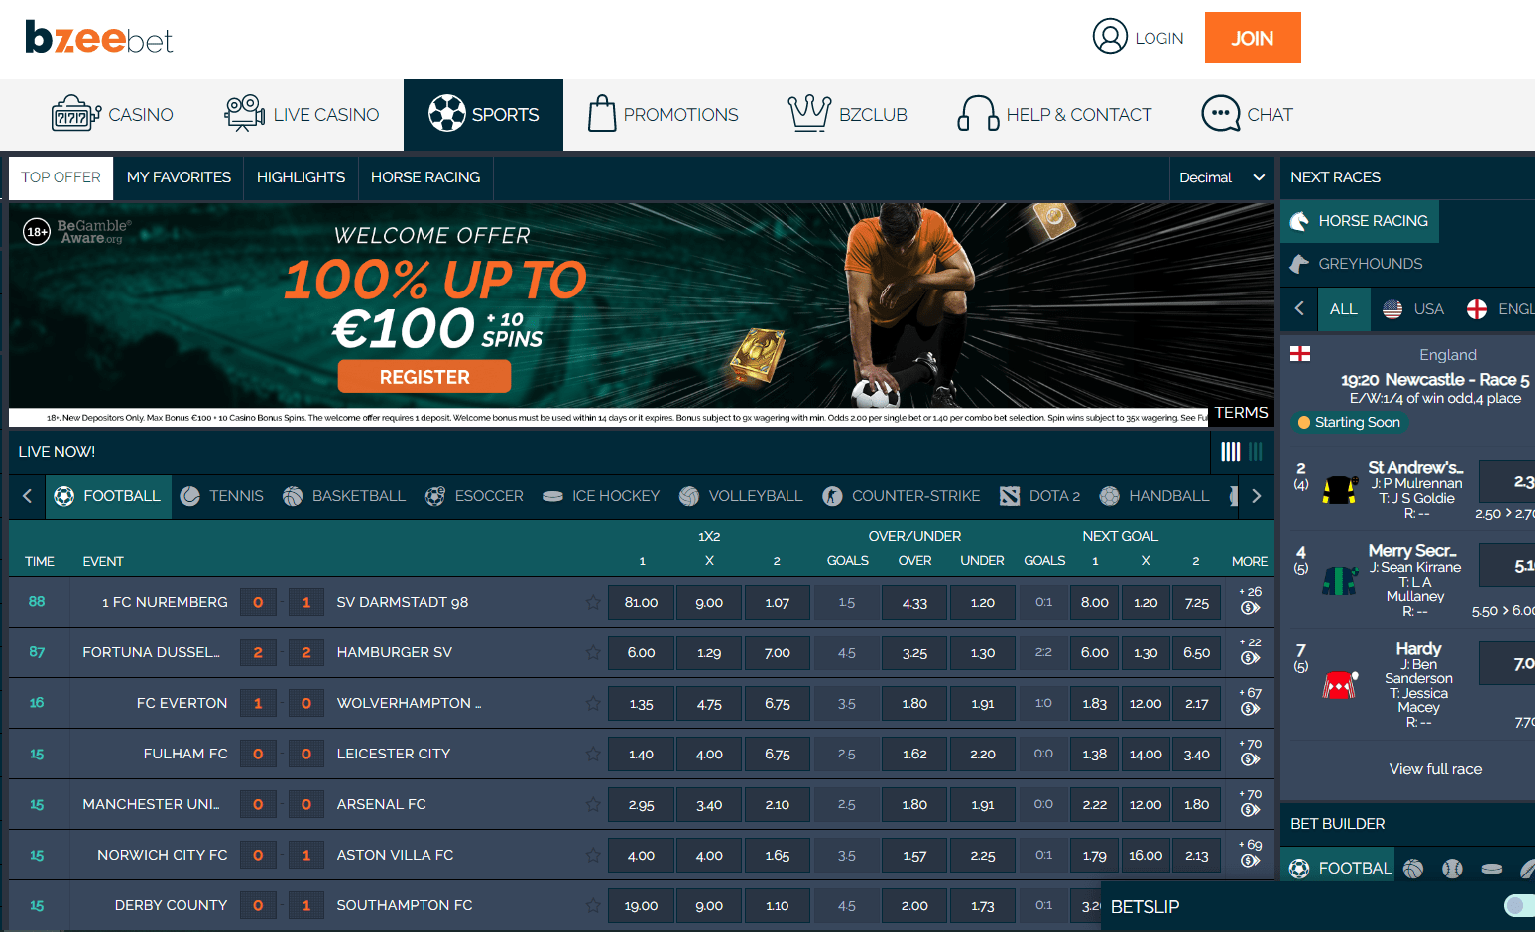
Task: Click View full race link
Action: [1435, 769]
